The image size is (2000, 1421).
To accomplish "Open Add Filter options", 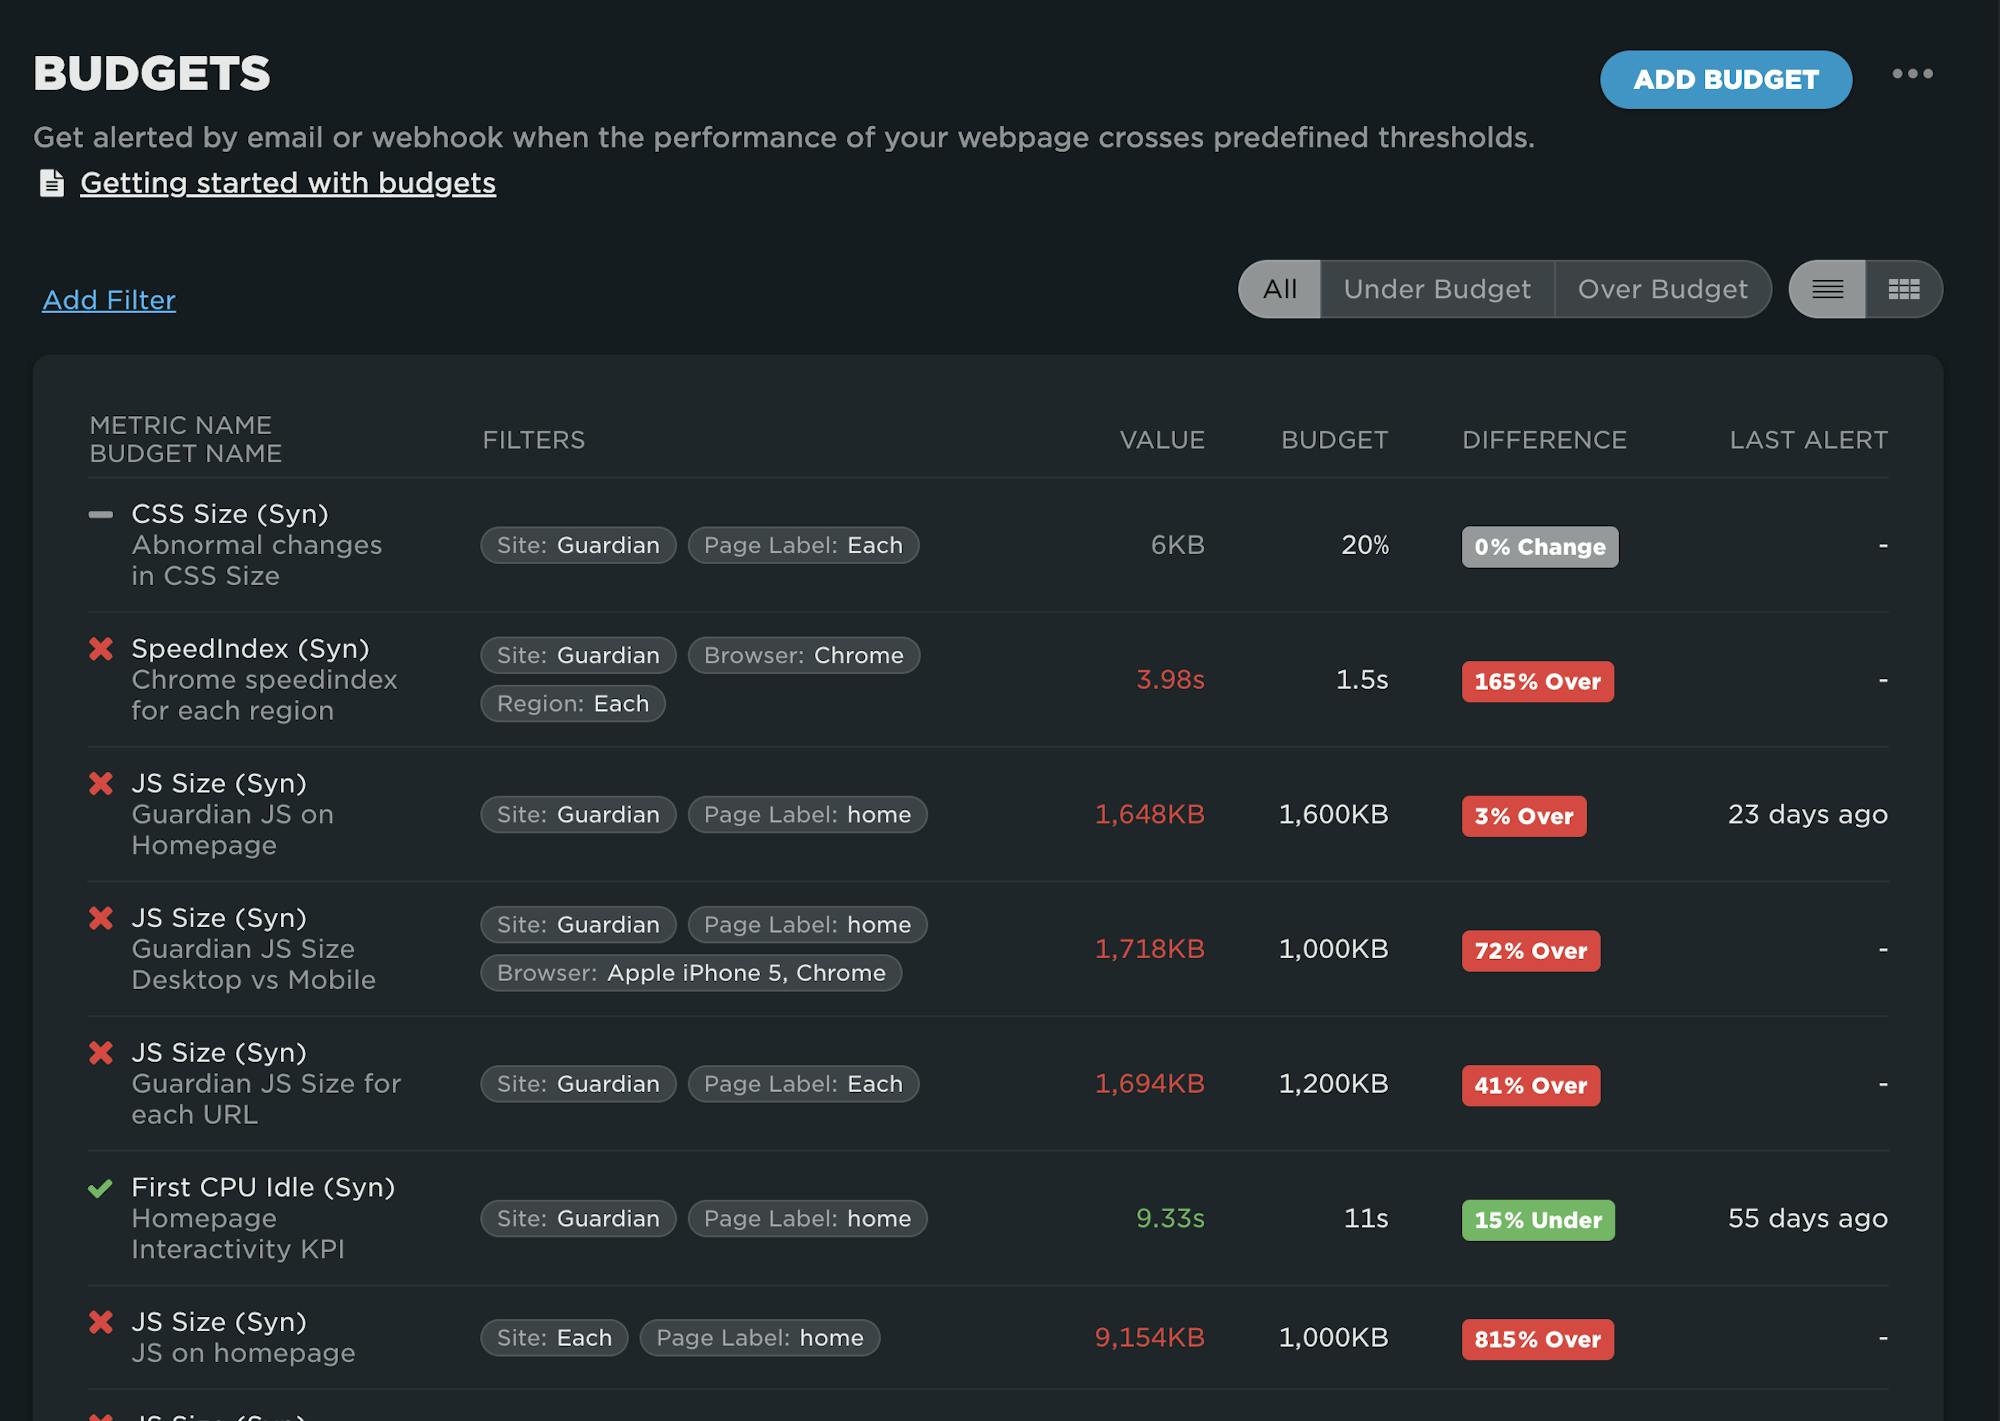I will pos(109,300).
